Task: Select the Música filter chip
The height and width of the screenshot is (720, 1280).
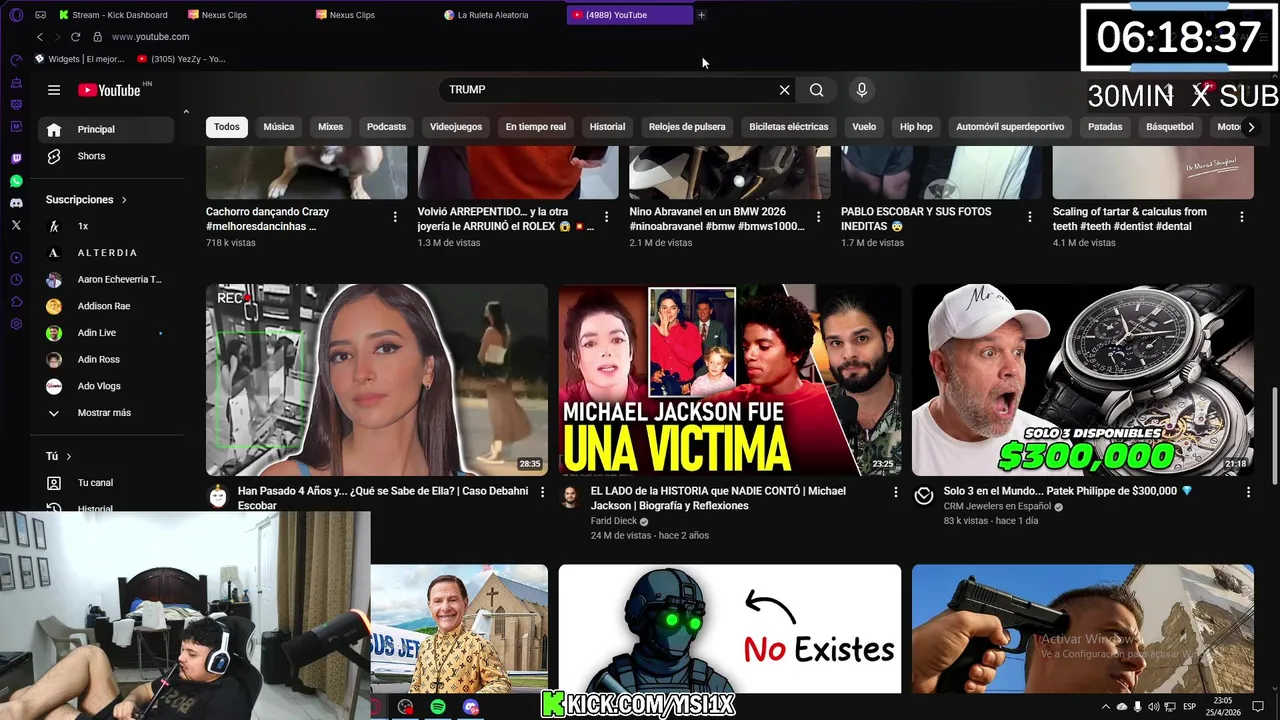Action: pos(278,127)
